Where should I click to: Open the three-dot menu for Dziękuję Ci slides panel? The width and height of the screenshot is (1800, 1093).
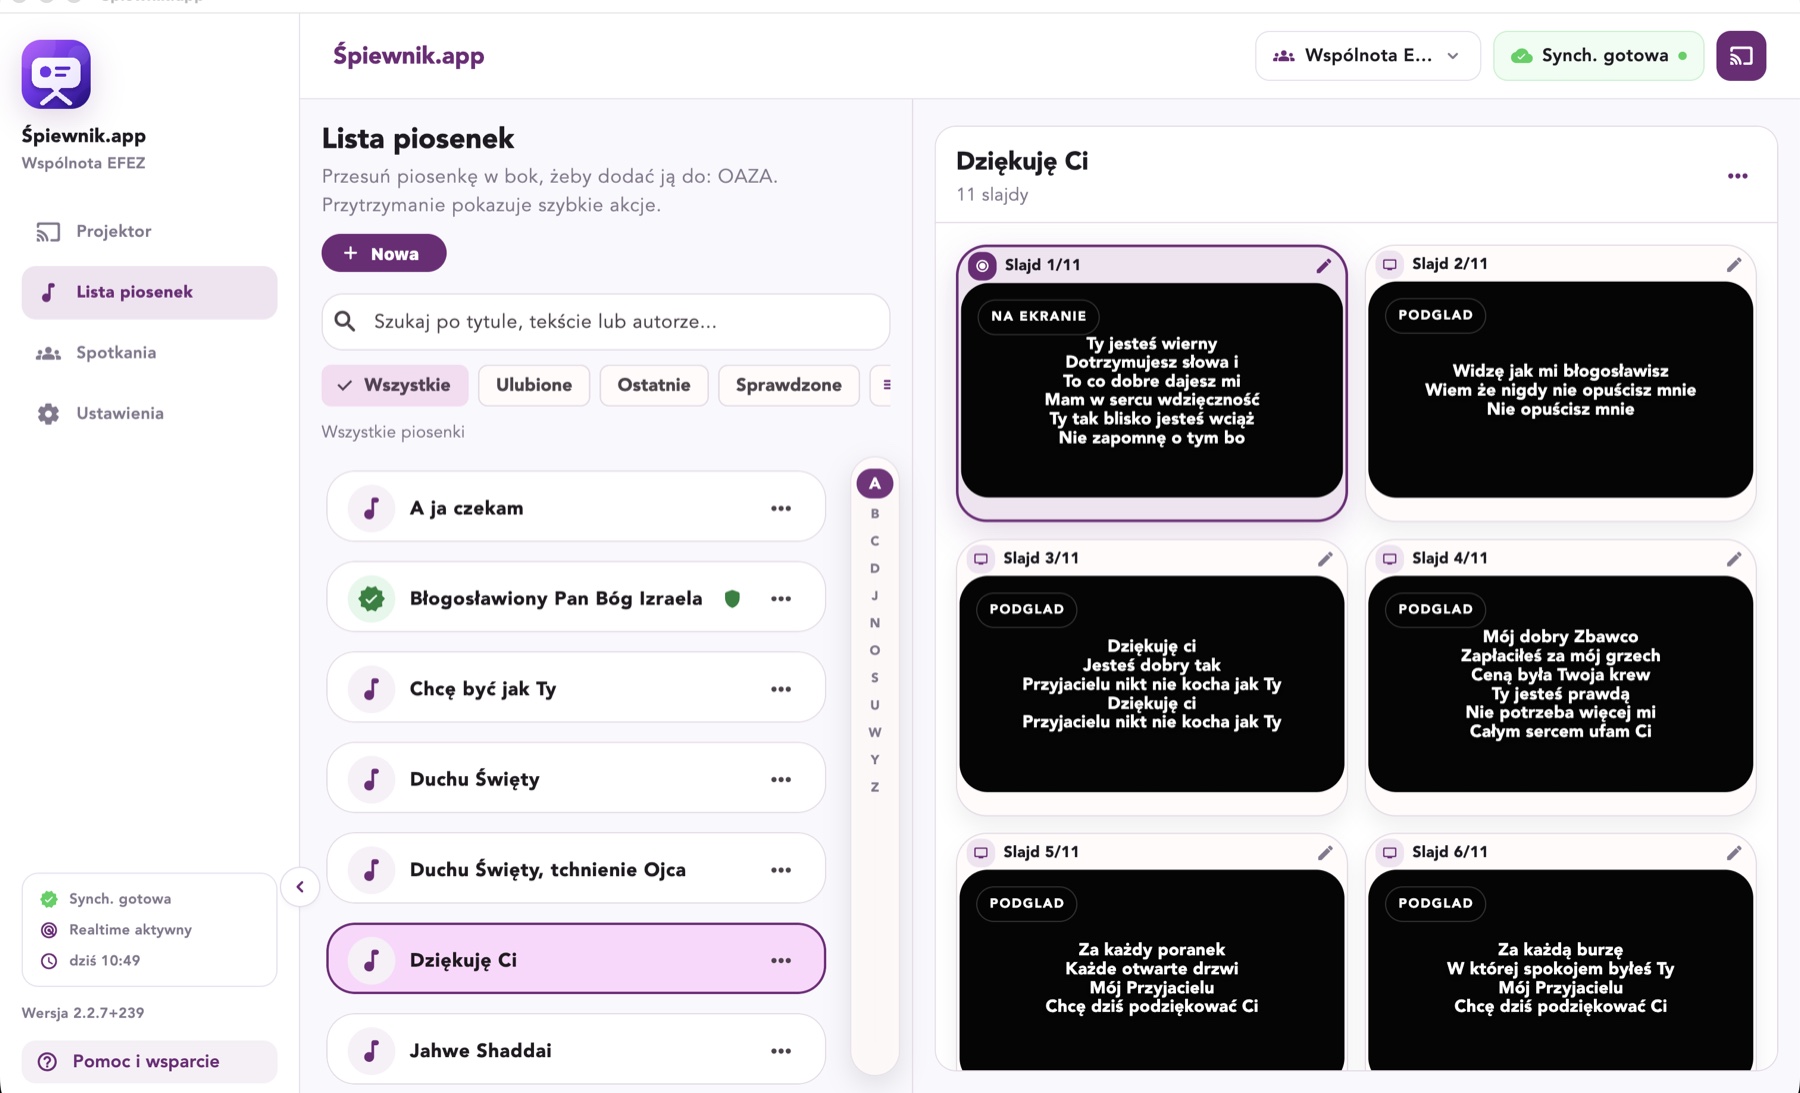[x=1738, y=176]
